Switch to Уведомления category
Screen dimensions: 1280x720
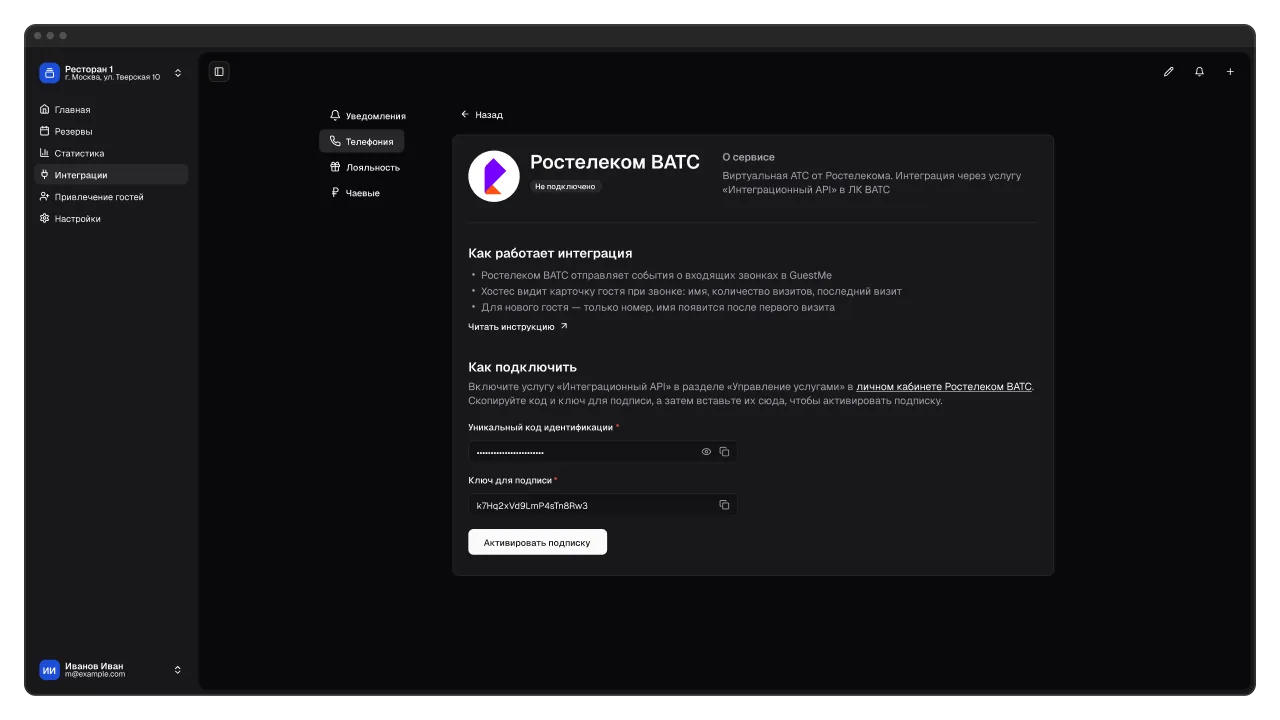(x=367, y=116)
